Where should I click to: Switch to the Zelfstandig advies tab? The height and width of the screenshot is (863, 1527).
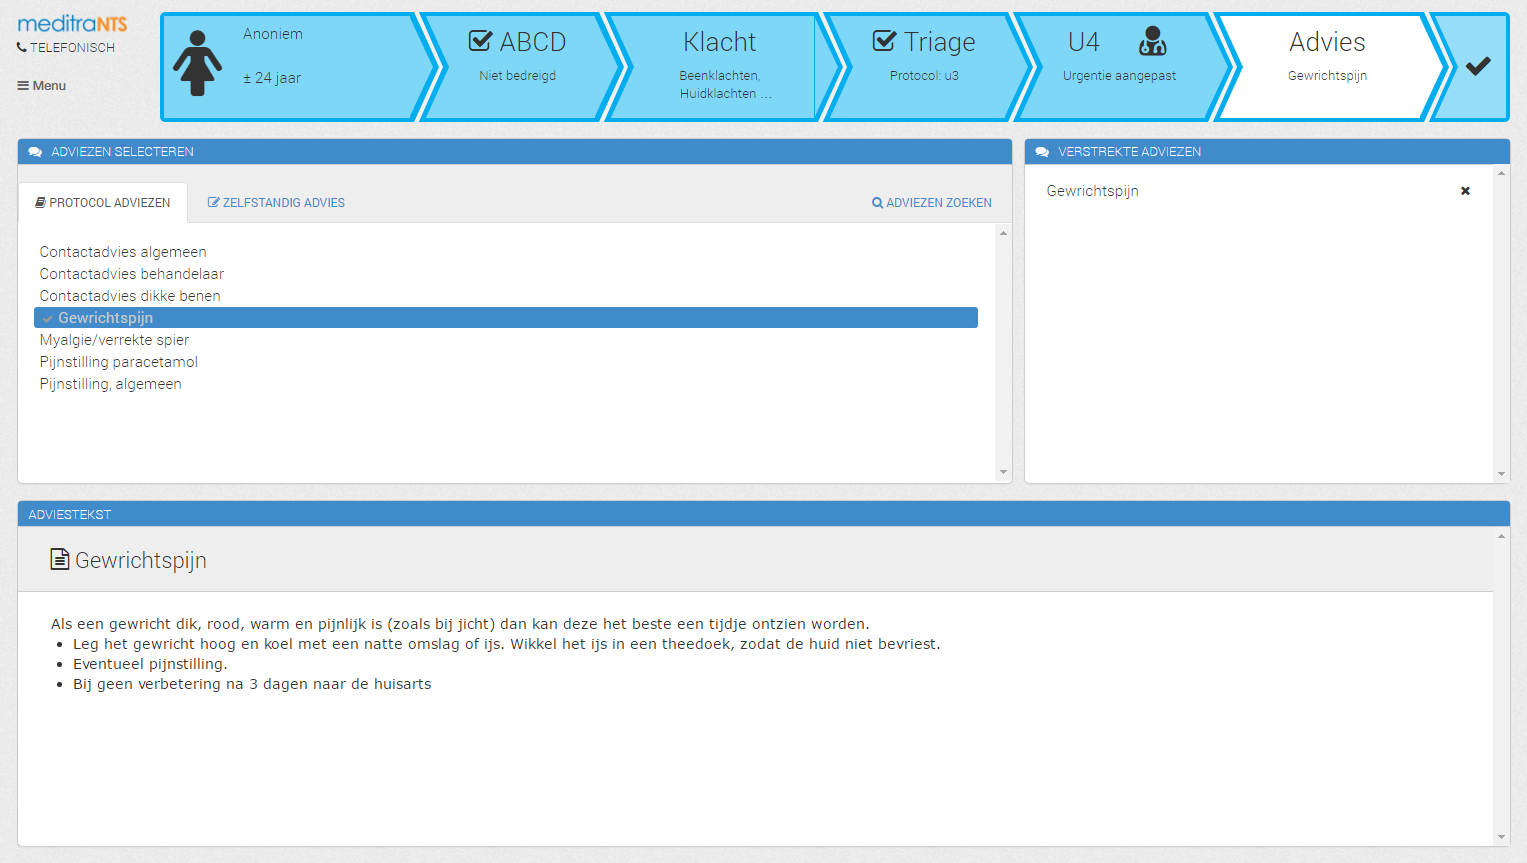coord(276,203)
